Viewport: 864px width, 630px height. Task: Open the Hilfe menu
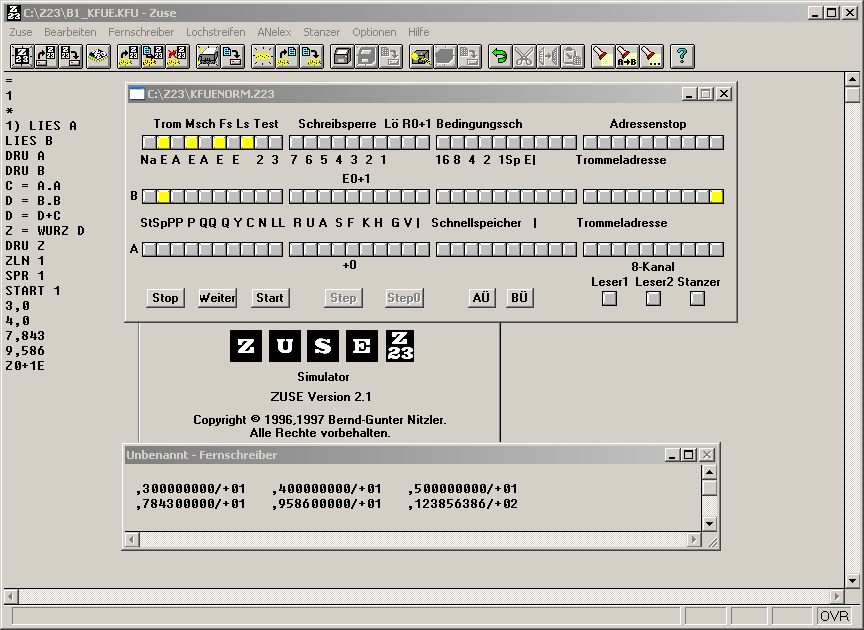419,32
